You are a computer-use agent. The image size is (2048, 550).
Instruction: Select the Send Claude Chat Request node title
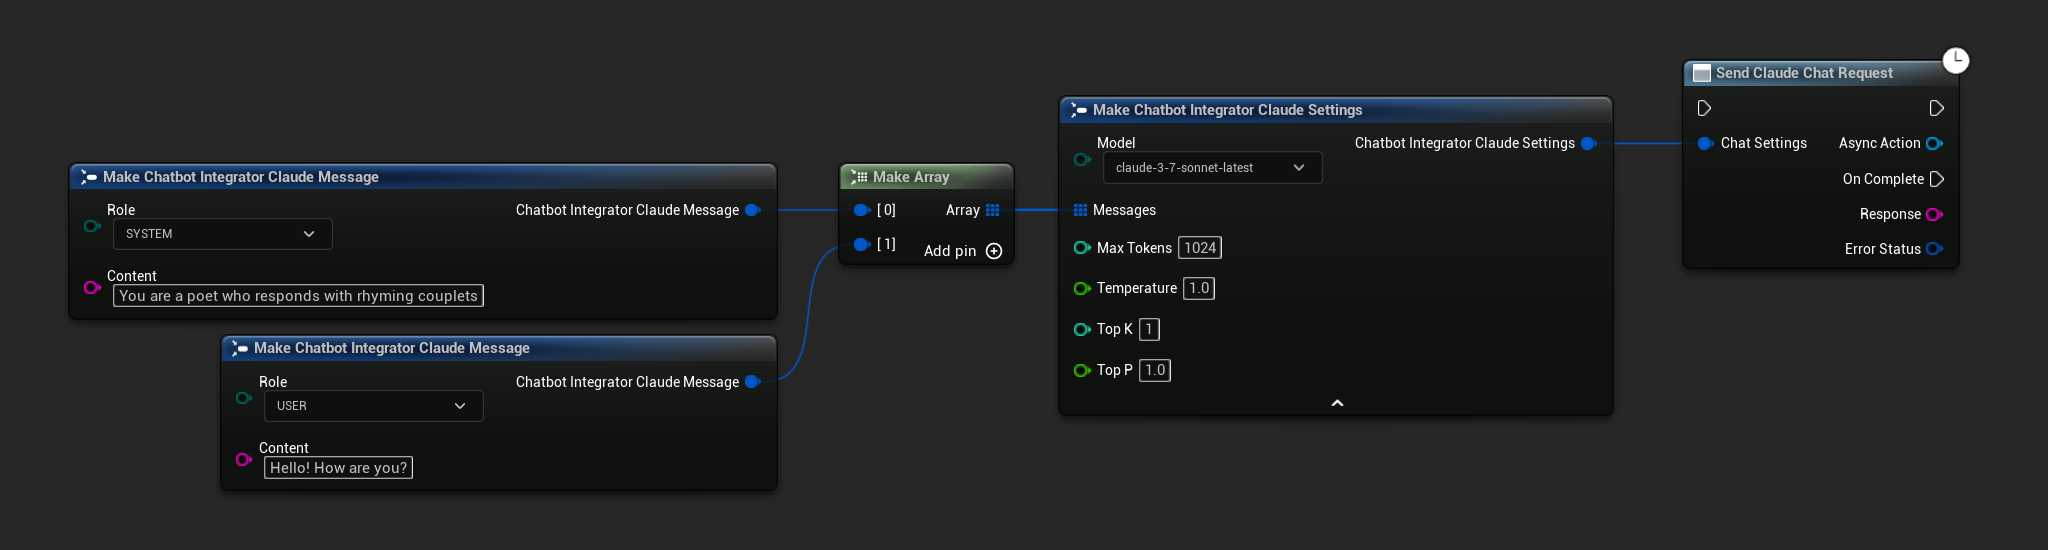click(x=1803, y=73)
